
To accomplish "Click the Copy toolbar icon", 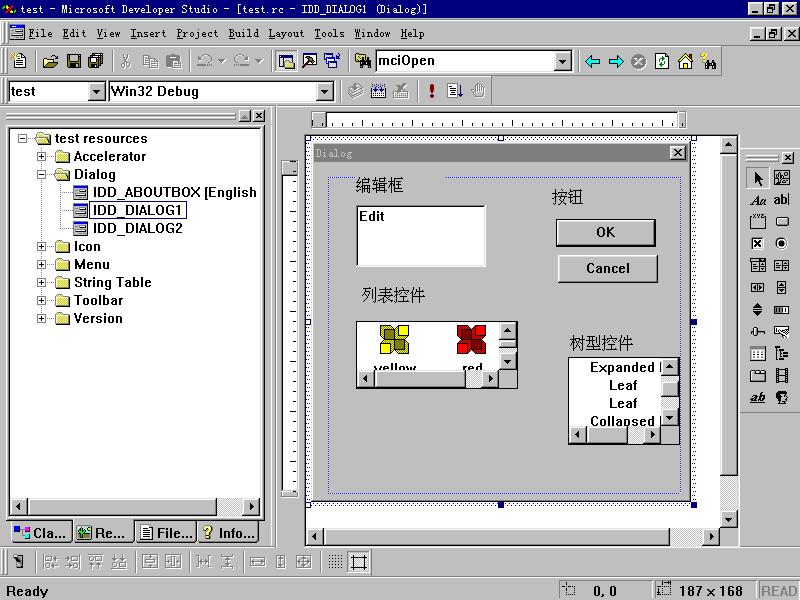I will 151,61.
